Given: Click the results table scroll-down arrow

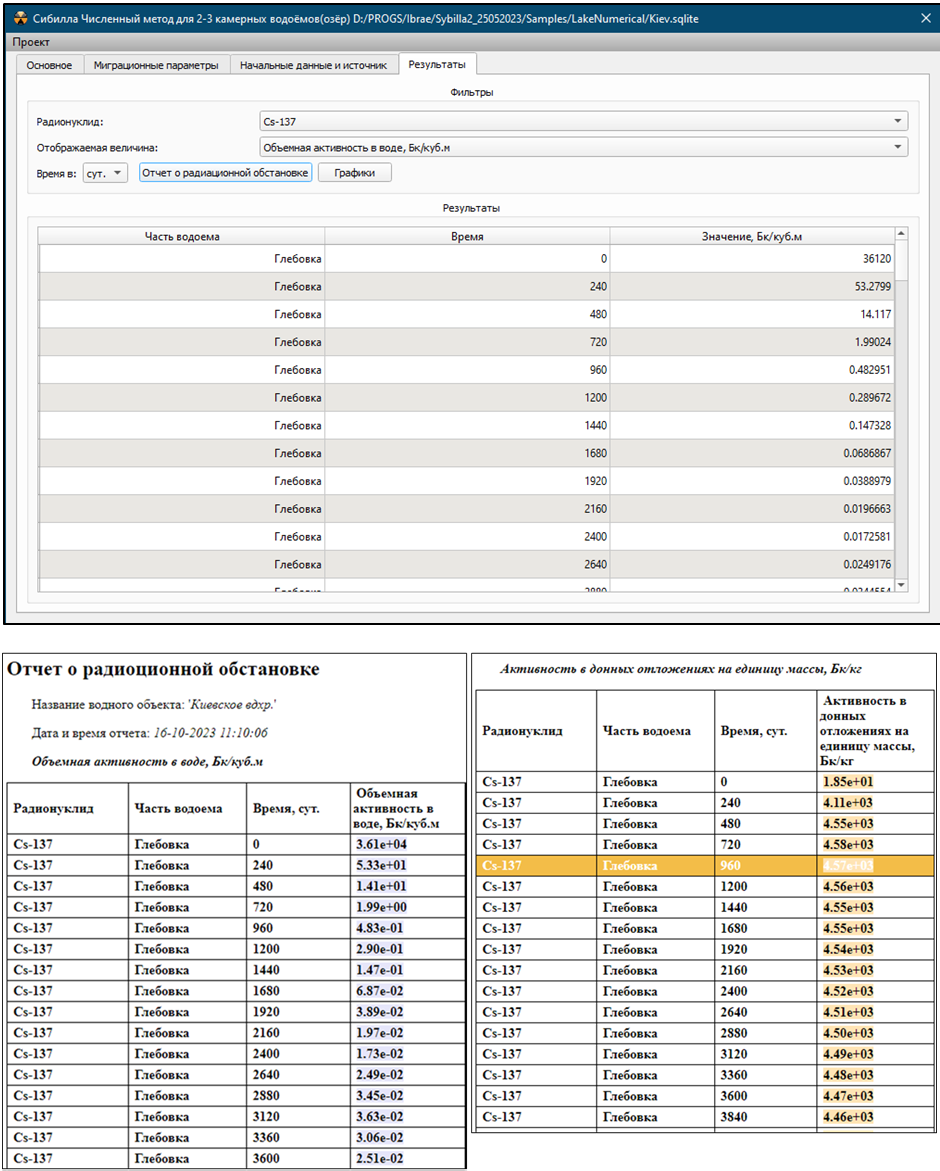Looking at the screenshot, I should (901, 585).
